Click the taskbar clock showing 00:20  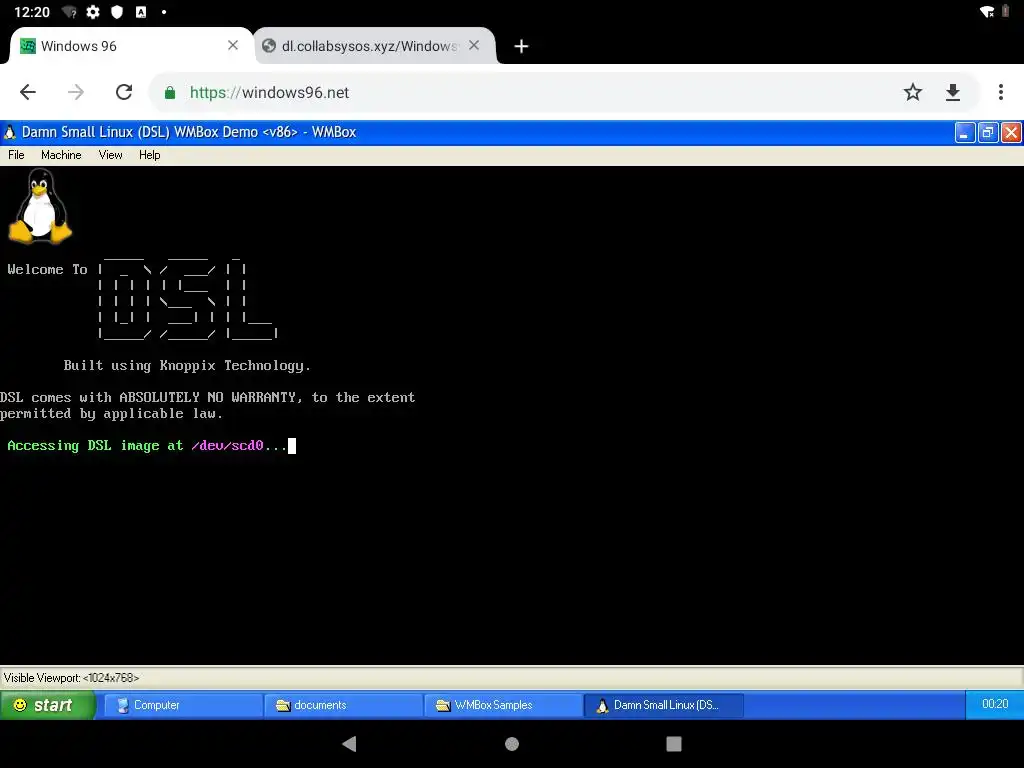coord(995,704)
